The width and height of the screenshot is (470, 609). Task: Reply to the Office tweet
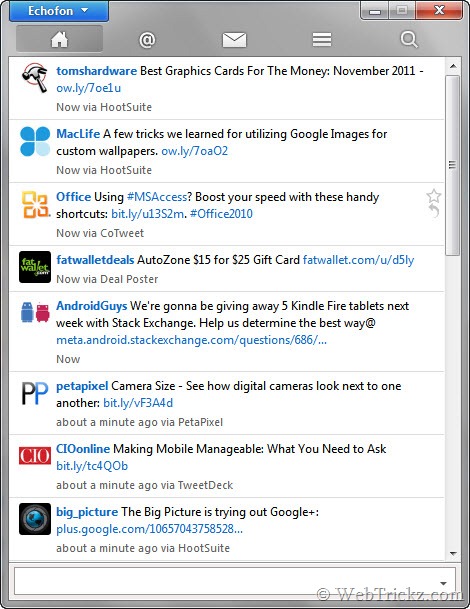[x=434, y=211]
